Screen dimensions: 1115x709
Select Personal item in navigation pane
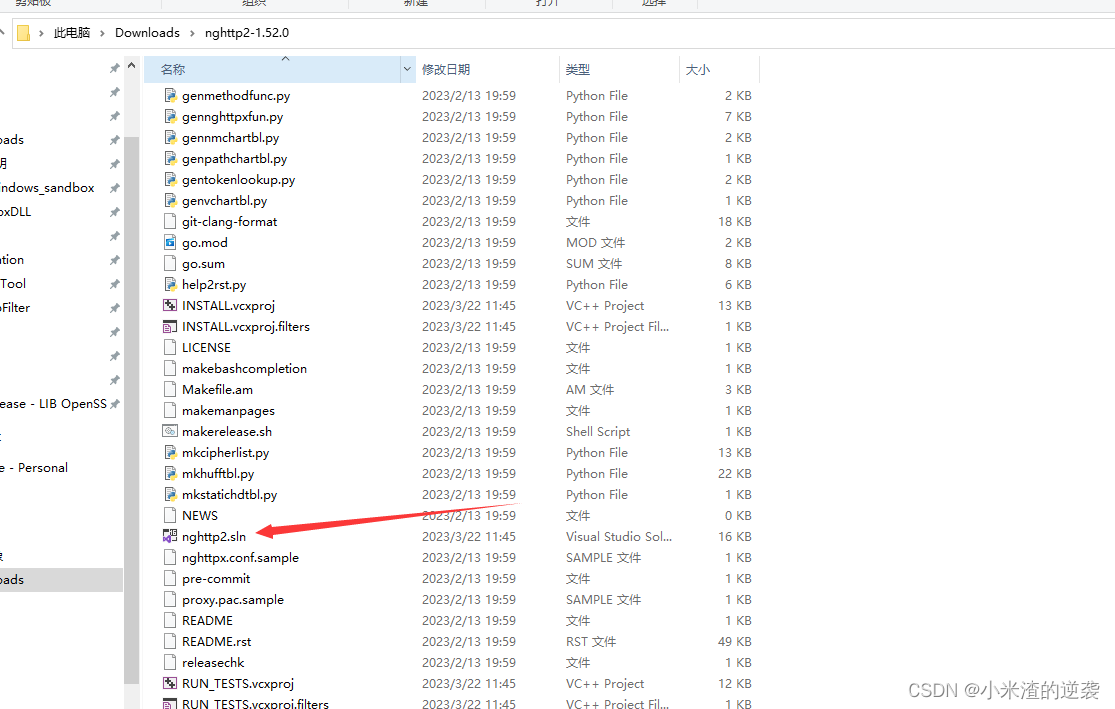(x=43, y=468)
